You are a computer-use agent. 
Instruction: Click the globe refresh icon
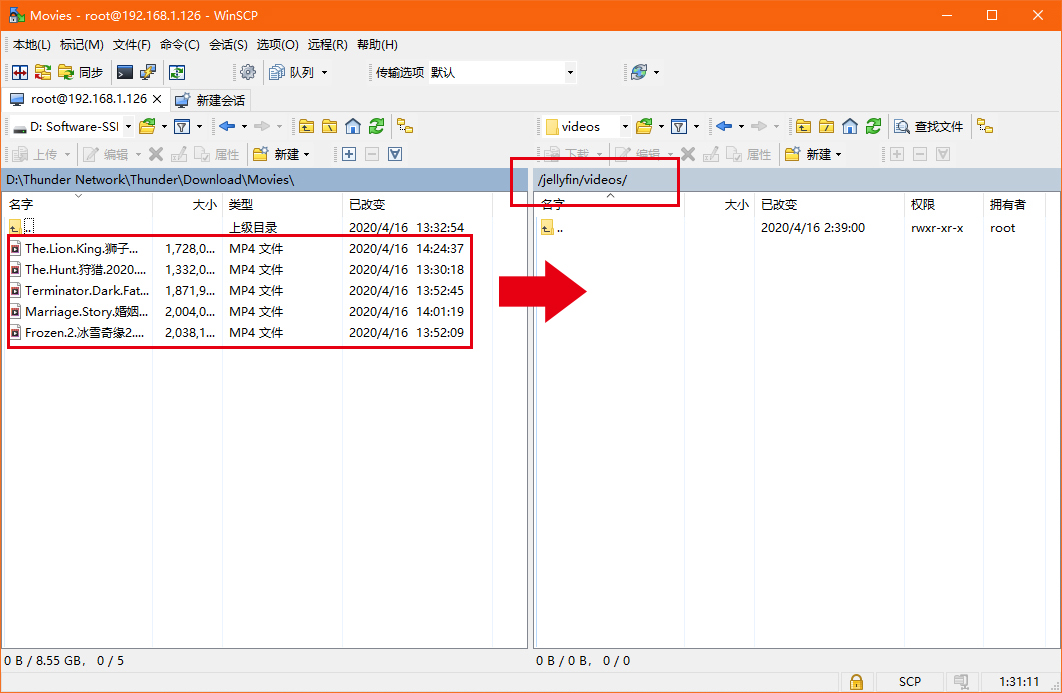[639, 72]
